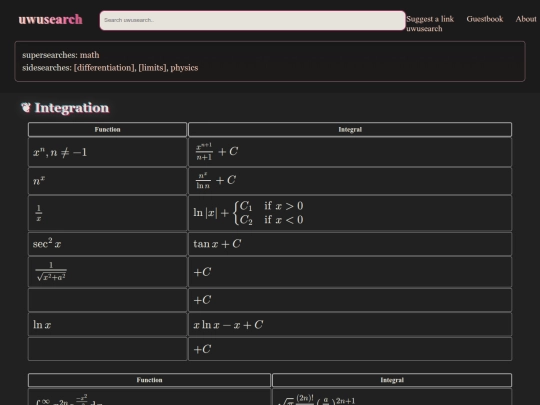Select the x^(n+1)/(n+1) + C integral cell
540x405 pixels.
tap(350, 152)
